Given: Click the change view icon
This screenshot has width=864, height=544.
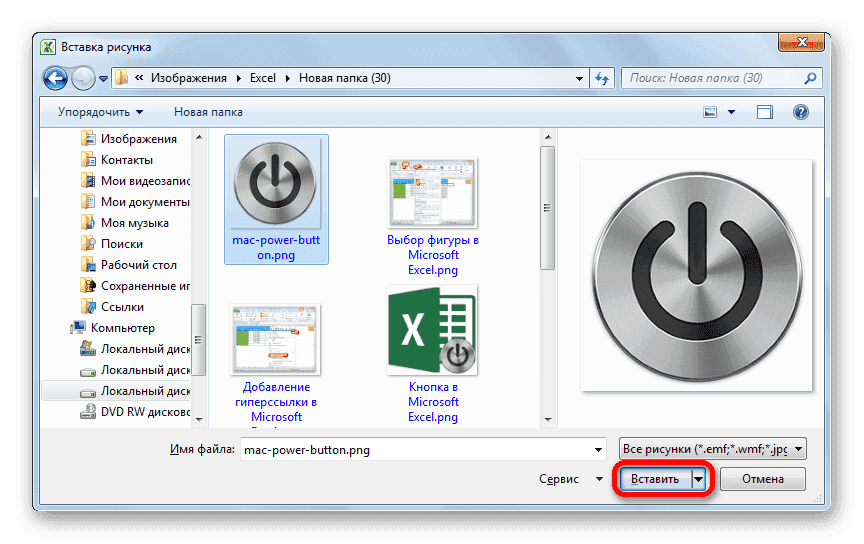Looking at the screenshot, I should coord(710,112).
